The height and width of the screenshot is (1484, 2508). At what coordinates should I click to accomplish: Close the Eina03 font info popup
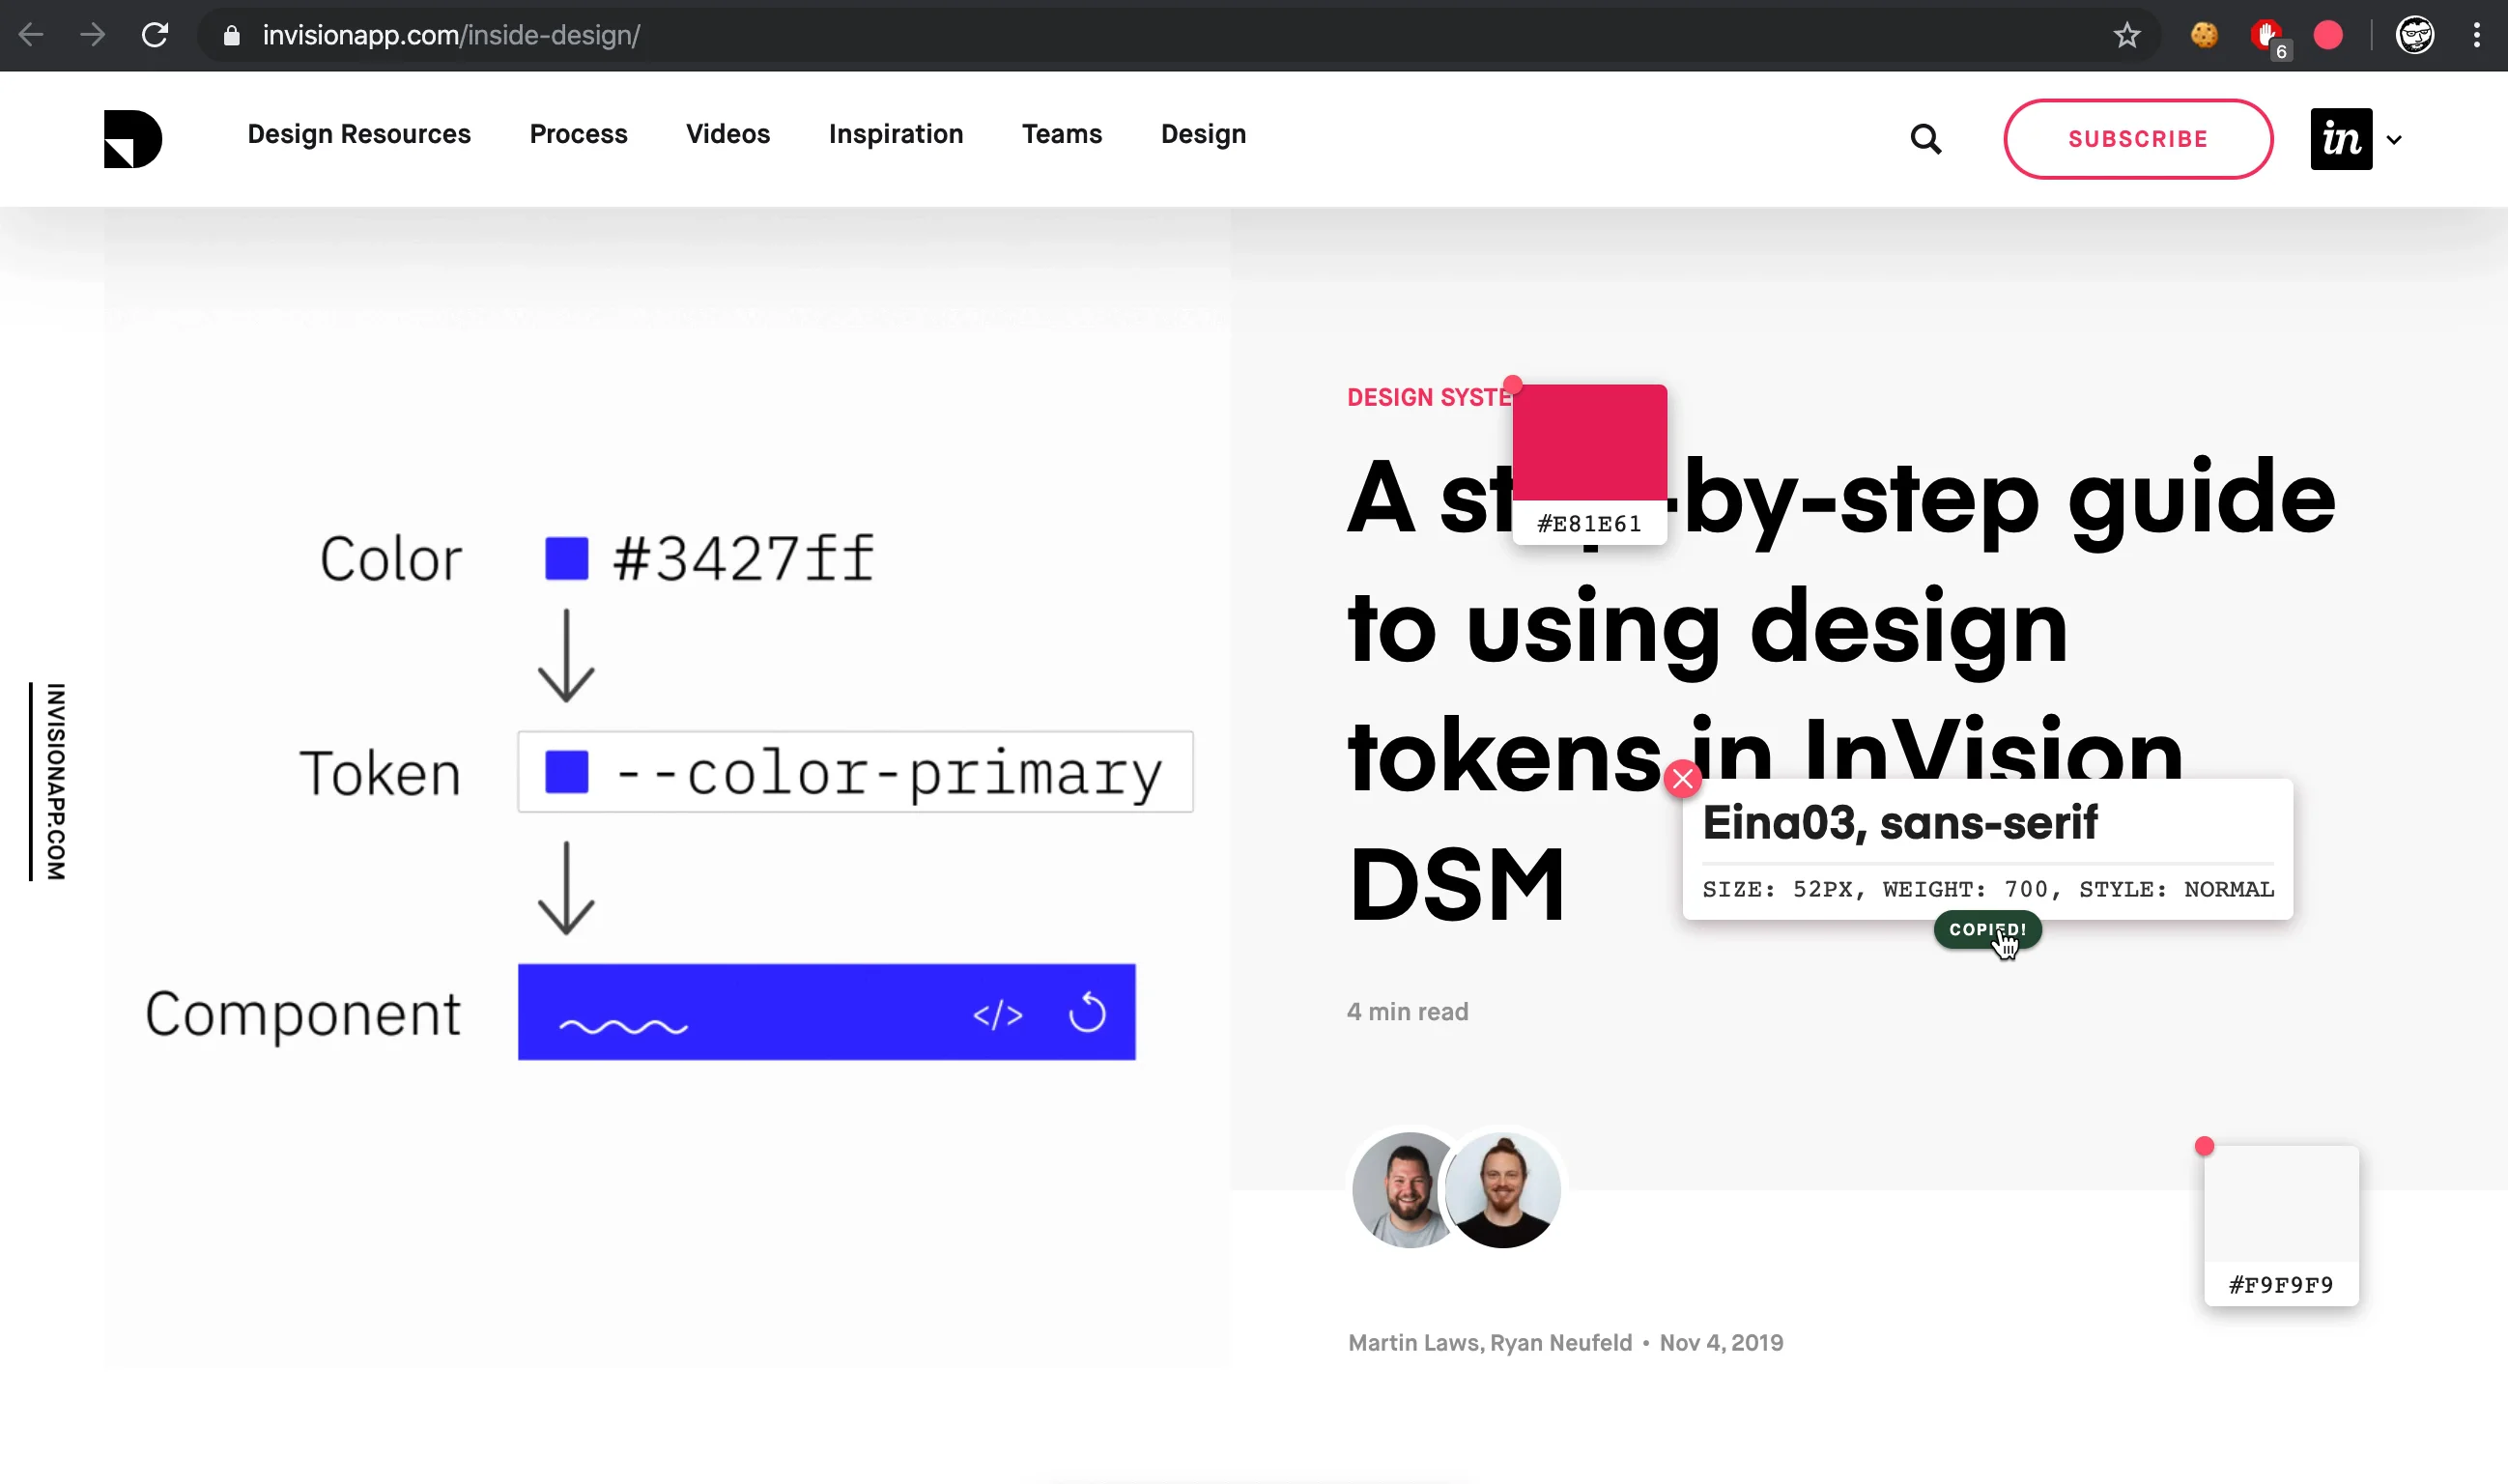click(1683, 778)
